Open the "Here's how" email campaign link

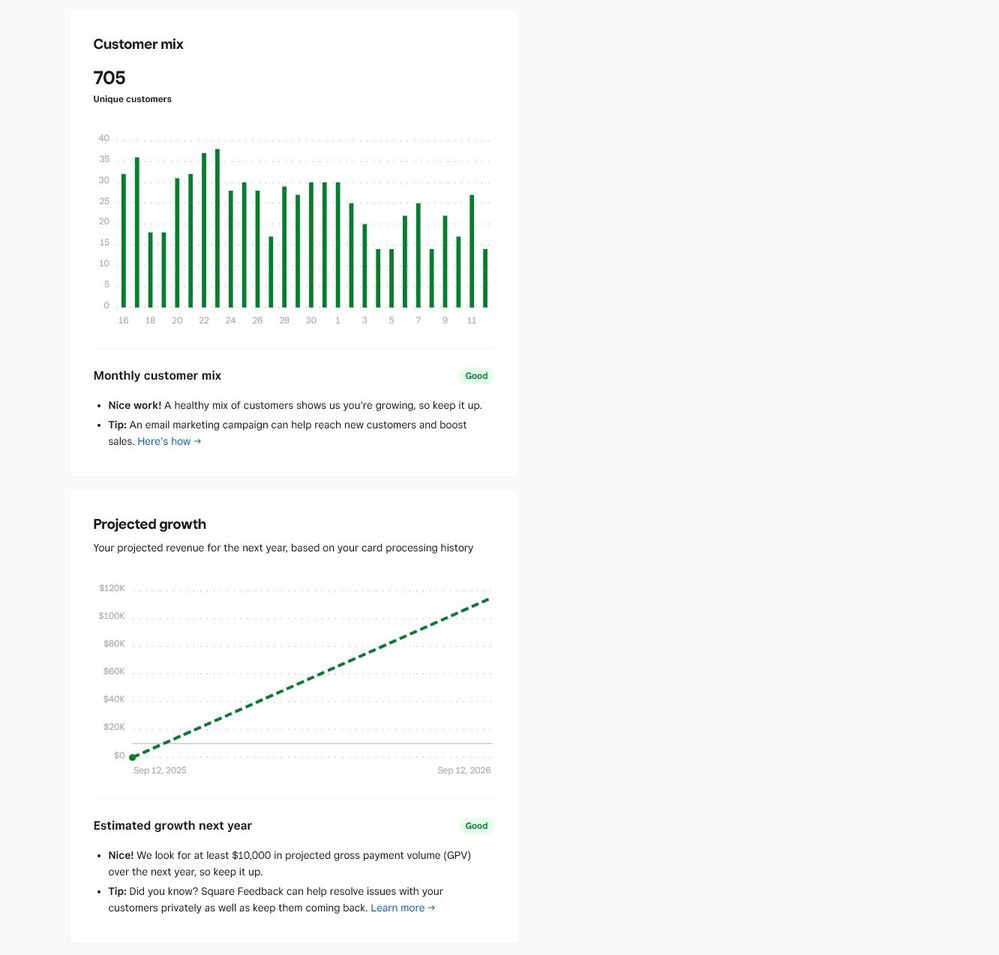click(x=163, y=441)
